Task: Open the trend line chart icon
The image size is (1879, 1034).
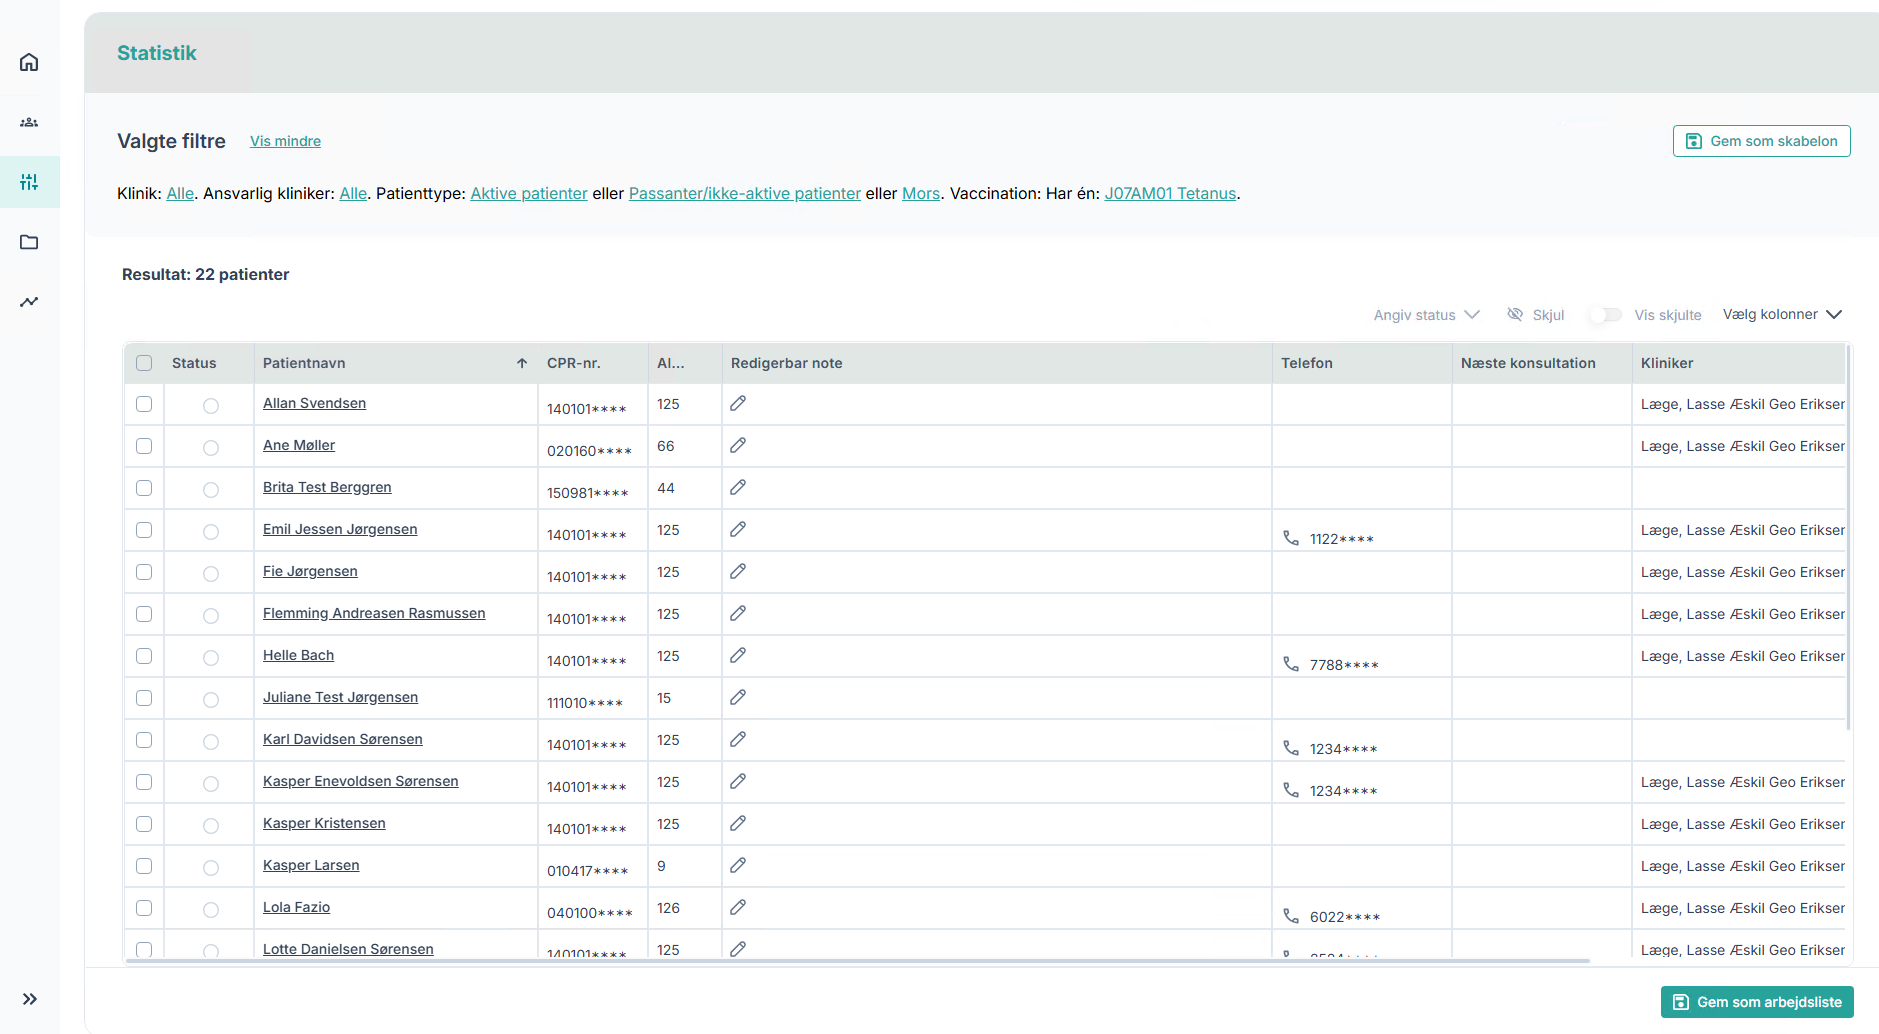Action: pyautogui.click(x=29, y=302)
